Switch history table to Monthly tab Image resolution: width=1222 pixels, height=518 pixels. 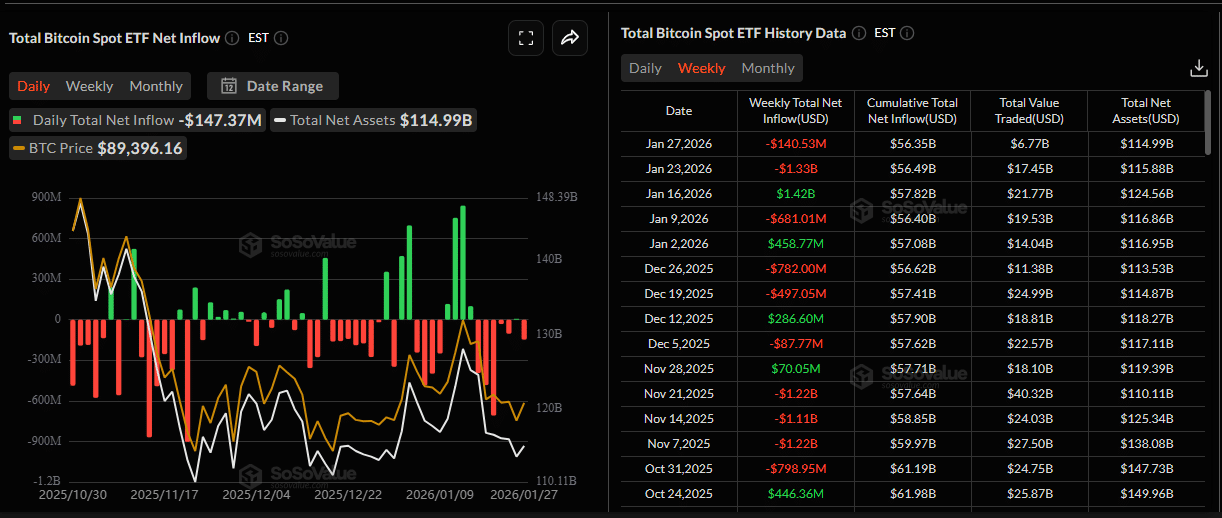pyautogui.click(x=768, y=68)
